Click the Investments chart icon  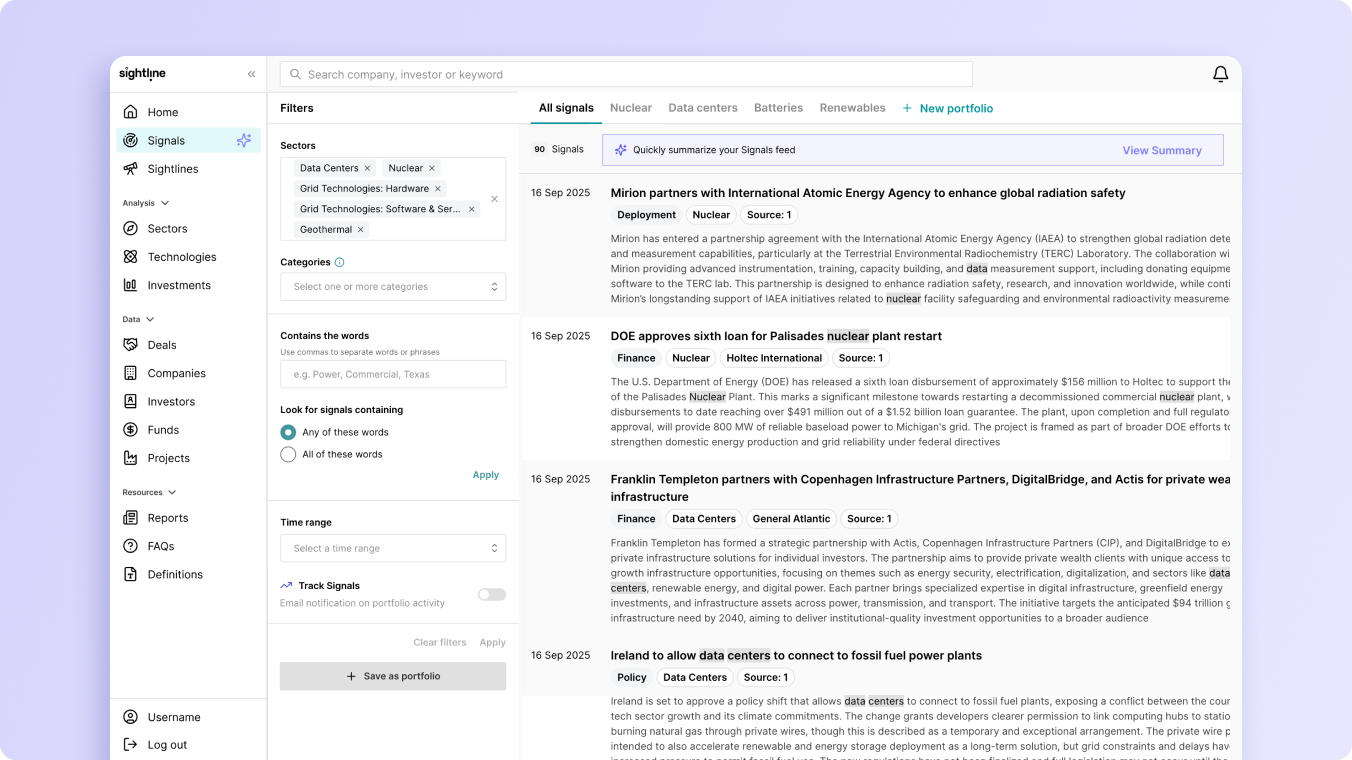[130, 285]
